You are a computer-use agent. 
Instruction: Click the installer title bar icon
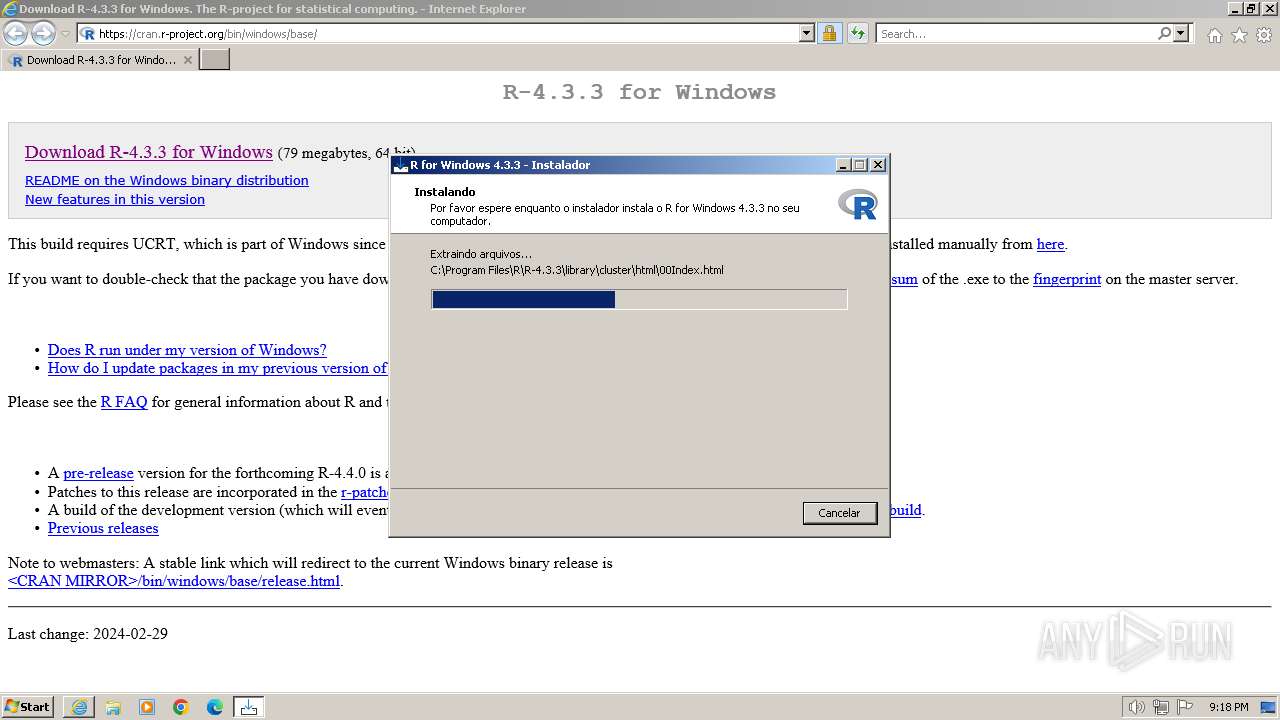[x=401, y=165]
